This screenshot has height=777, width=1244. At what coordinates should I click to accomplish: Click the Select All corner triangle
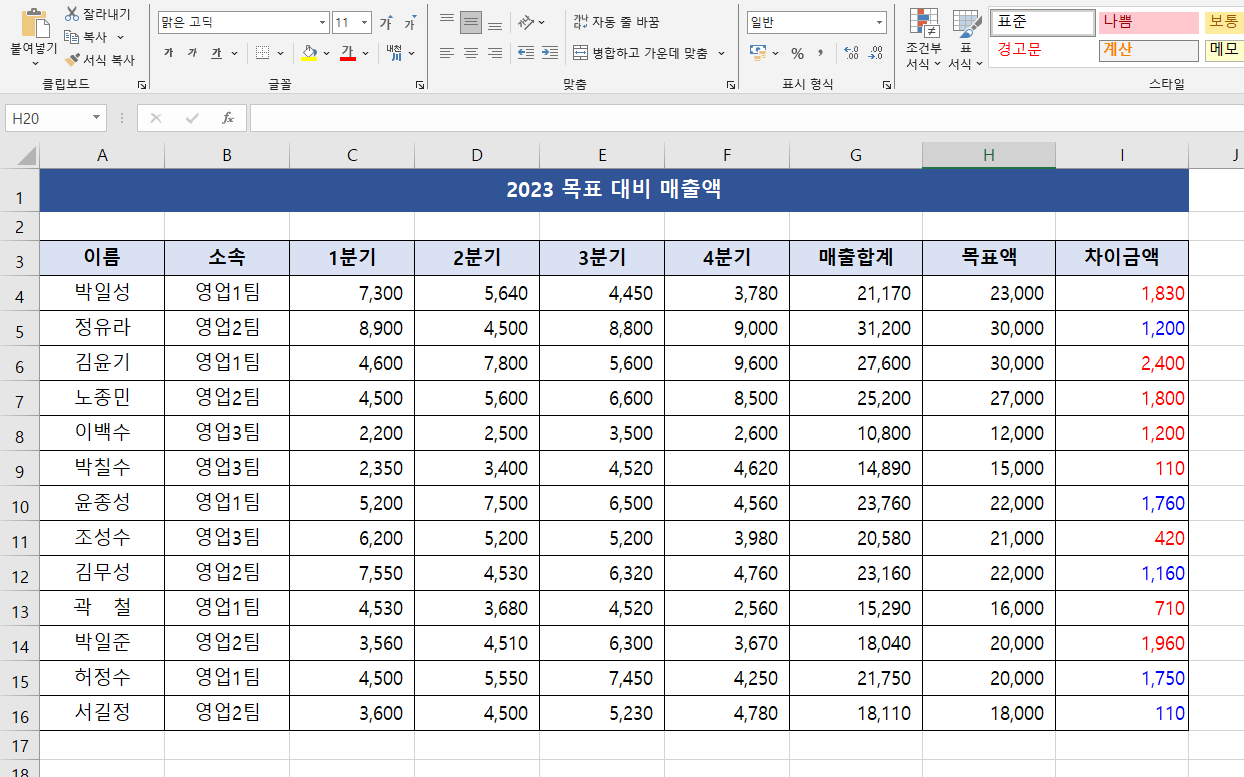(27, 155)
